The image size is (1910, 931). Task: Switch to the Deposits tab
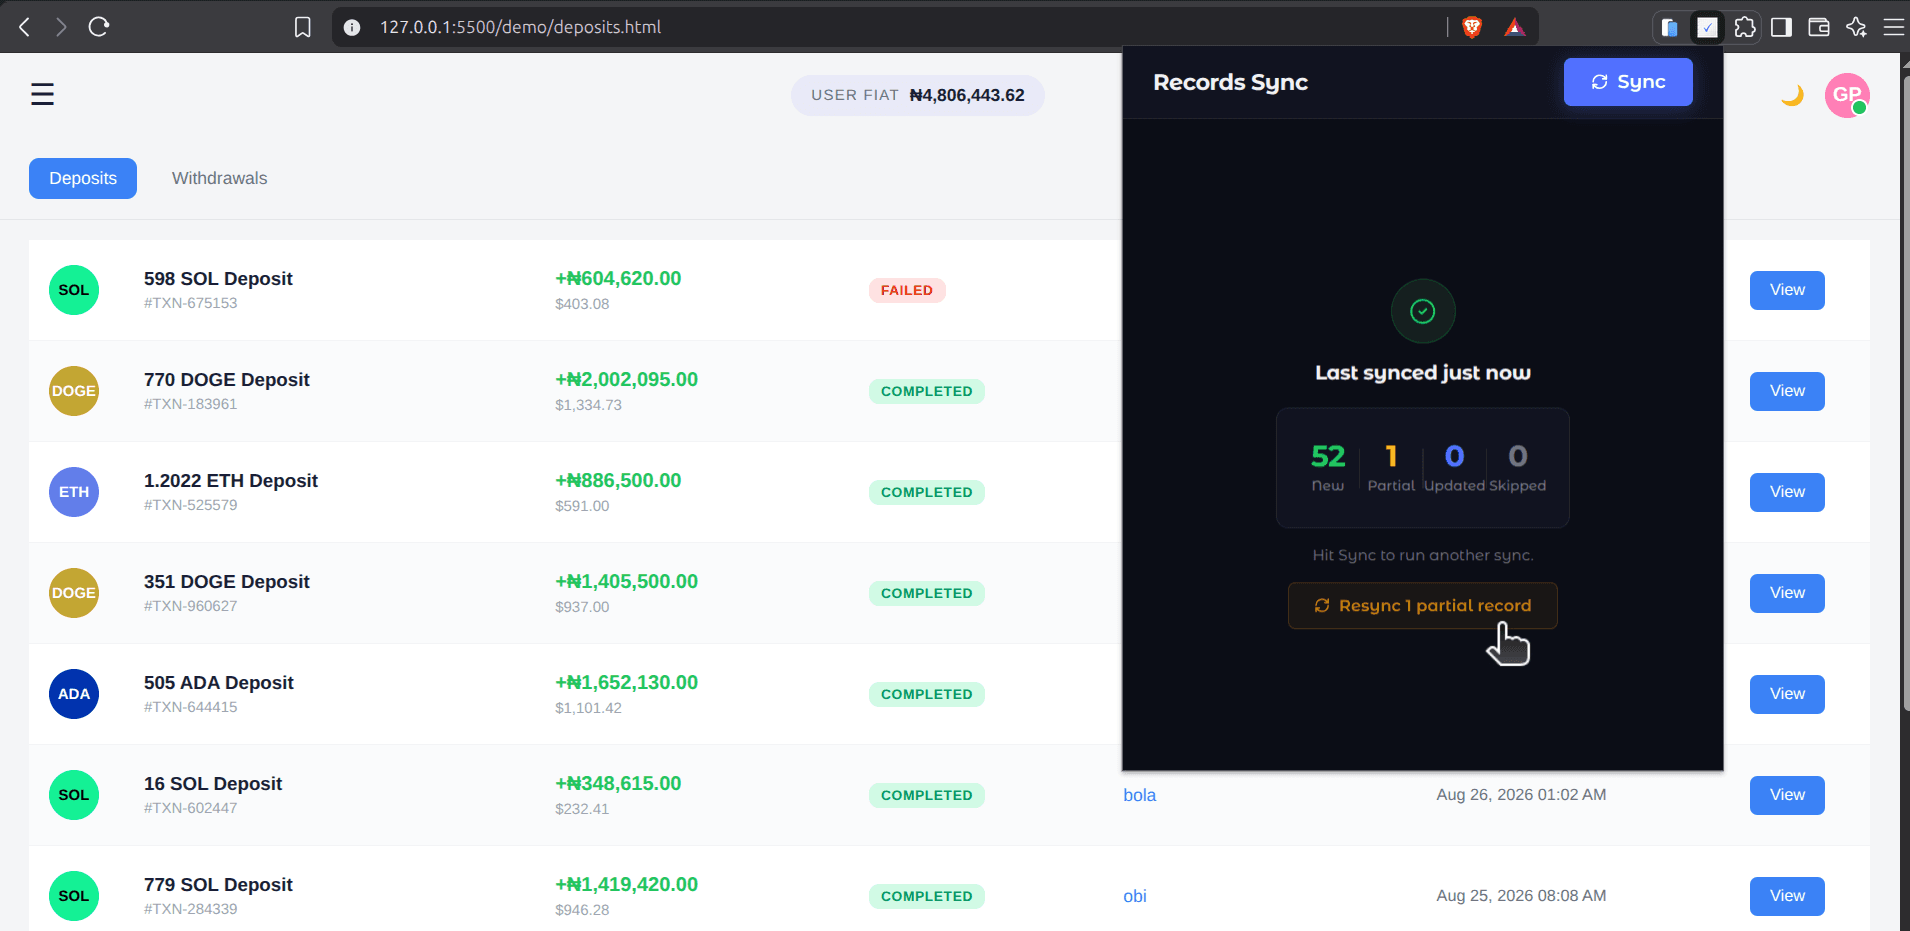tap(83, 178)
